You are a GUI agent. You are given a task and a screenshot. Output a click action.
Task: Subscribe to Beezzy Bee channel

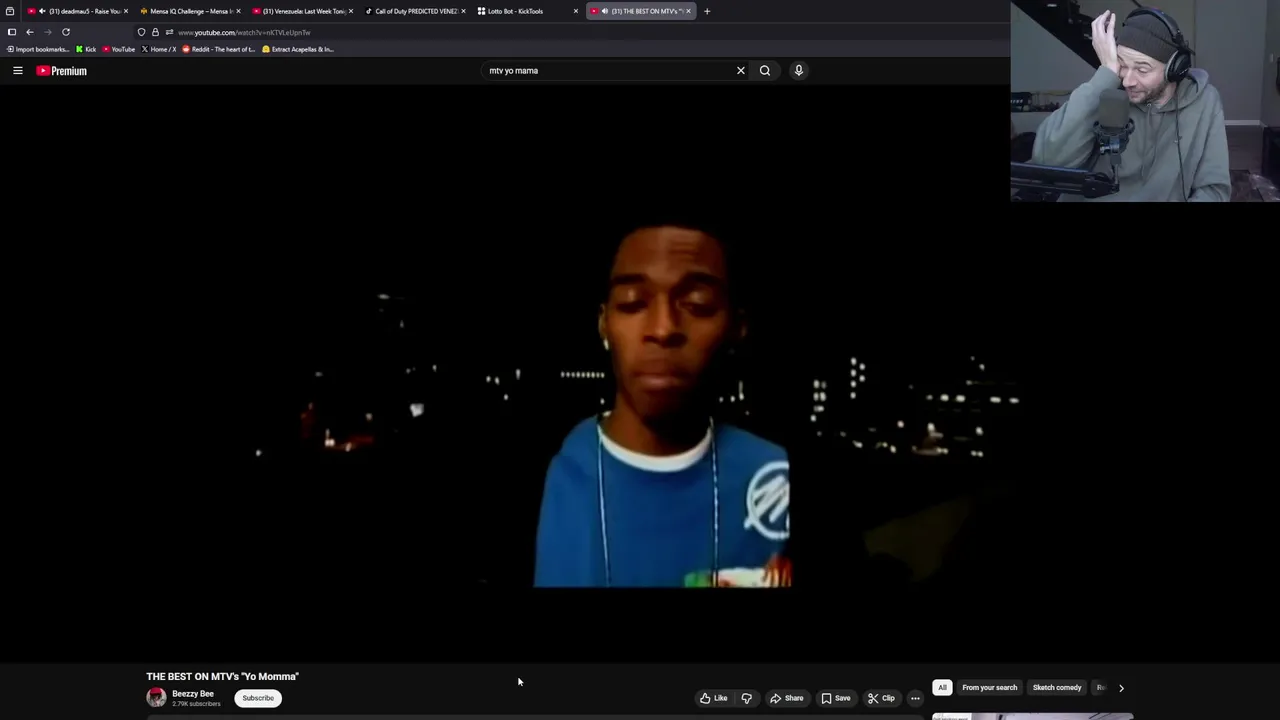coord(258,698)
